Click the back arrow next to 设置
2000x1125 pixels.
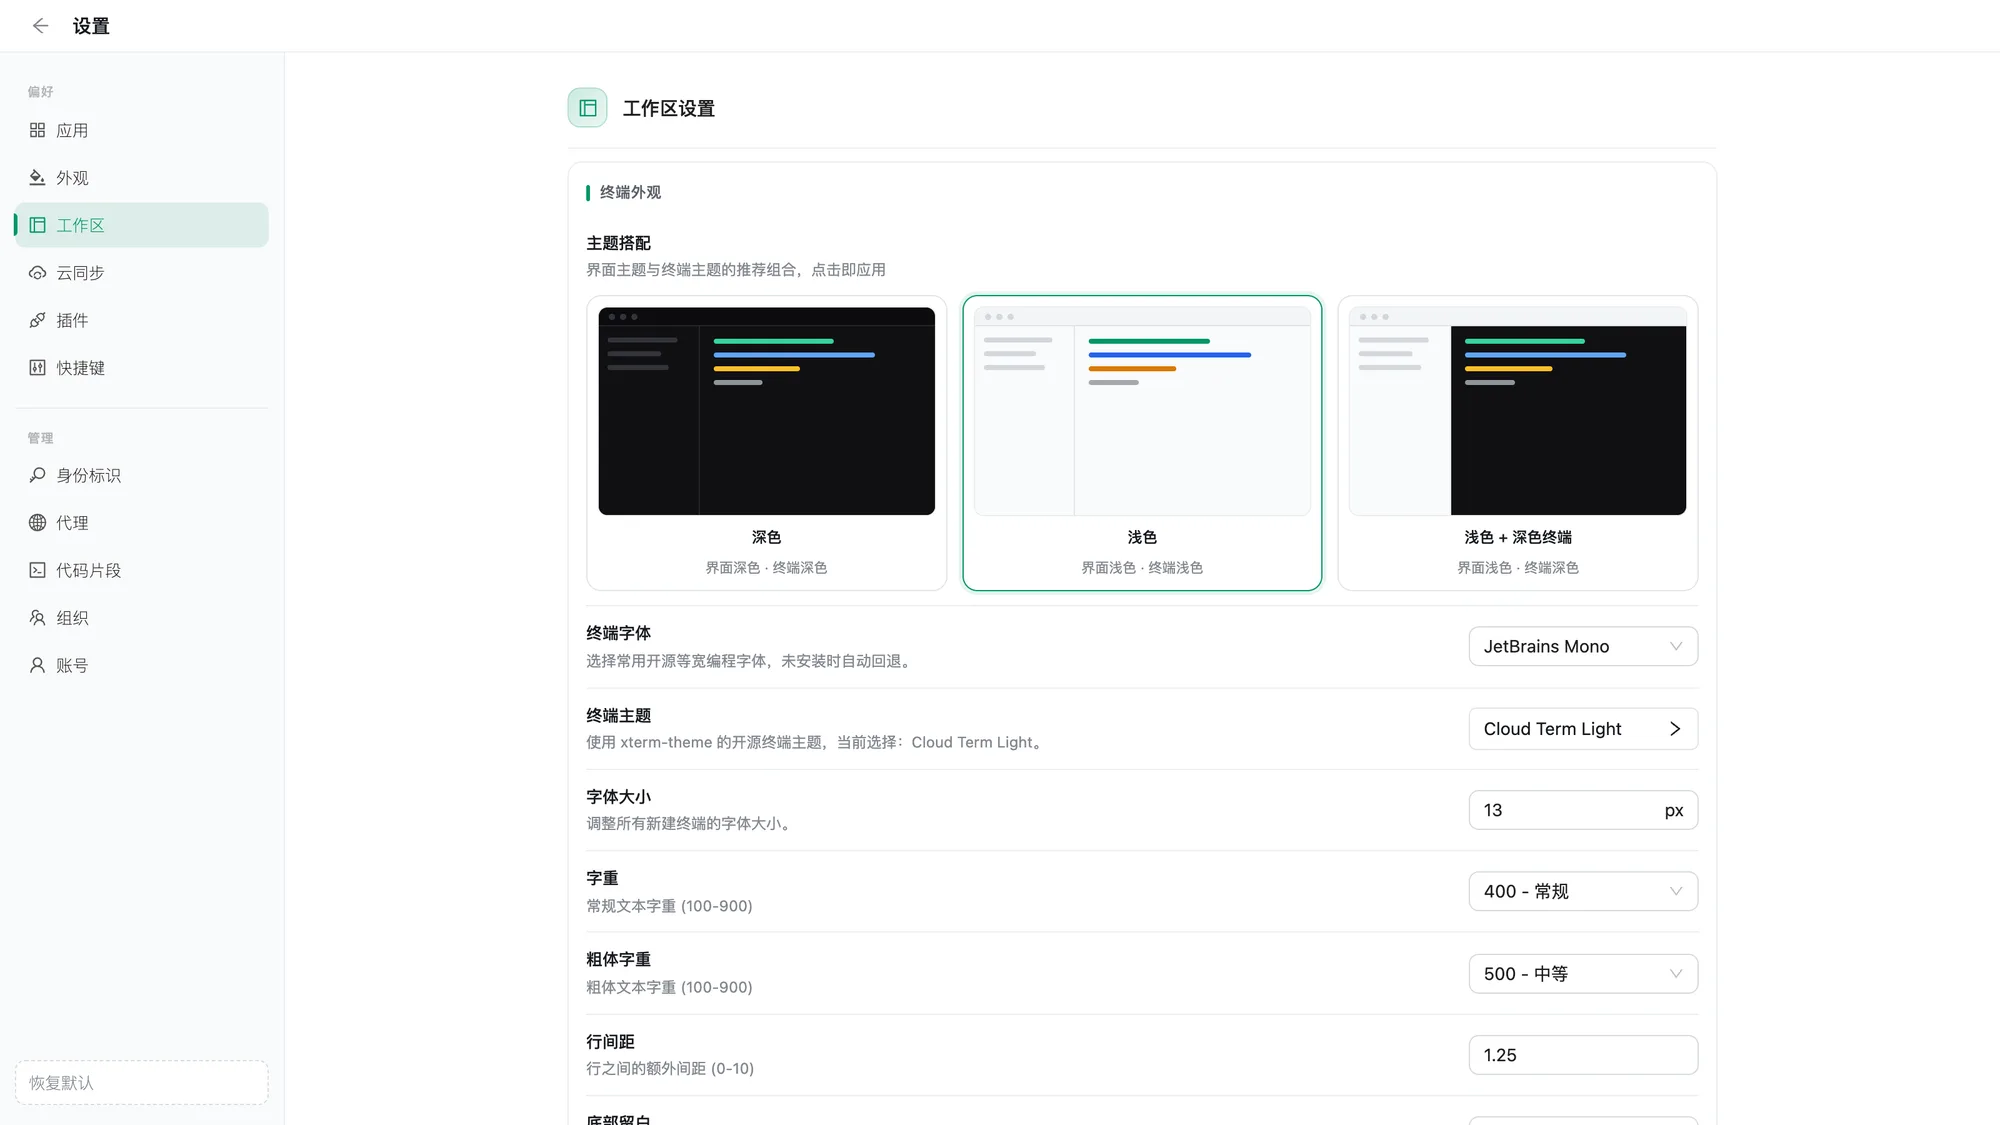coord(40,26)
